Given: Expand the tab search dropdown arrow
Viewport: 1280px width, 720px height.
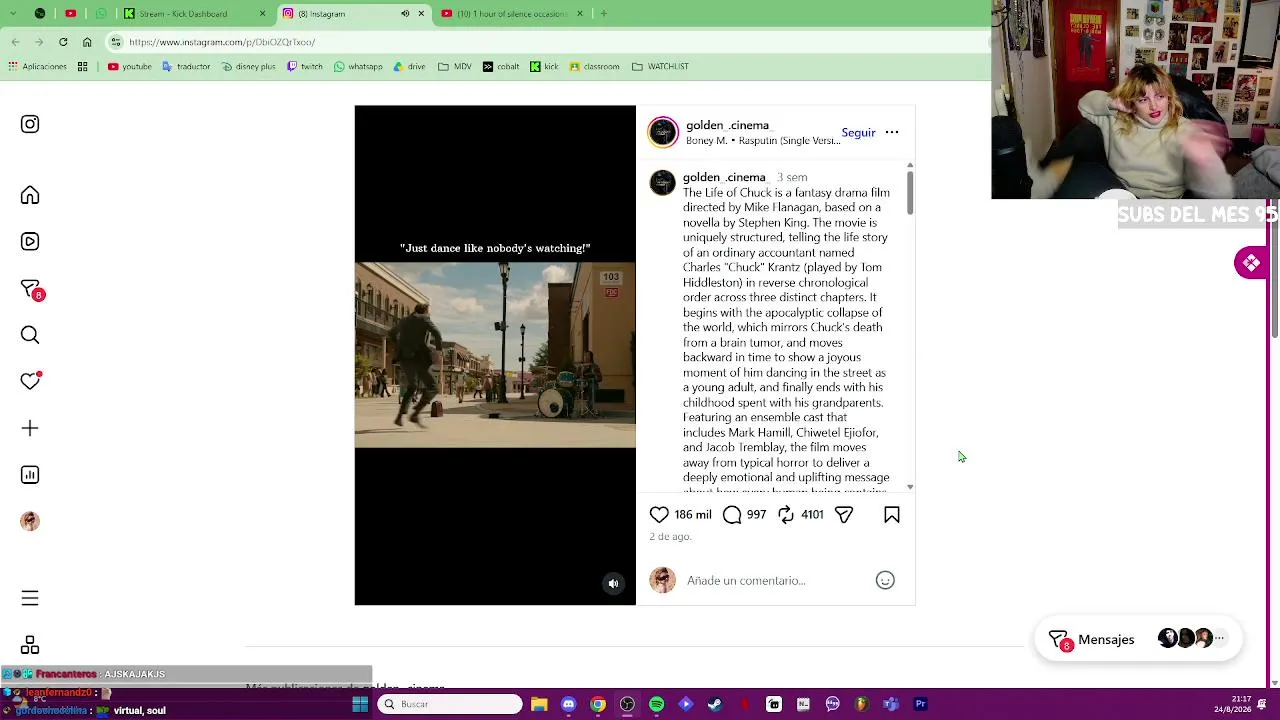Looking at the screenshot, I should point(12,14).
